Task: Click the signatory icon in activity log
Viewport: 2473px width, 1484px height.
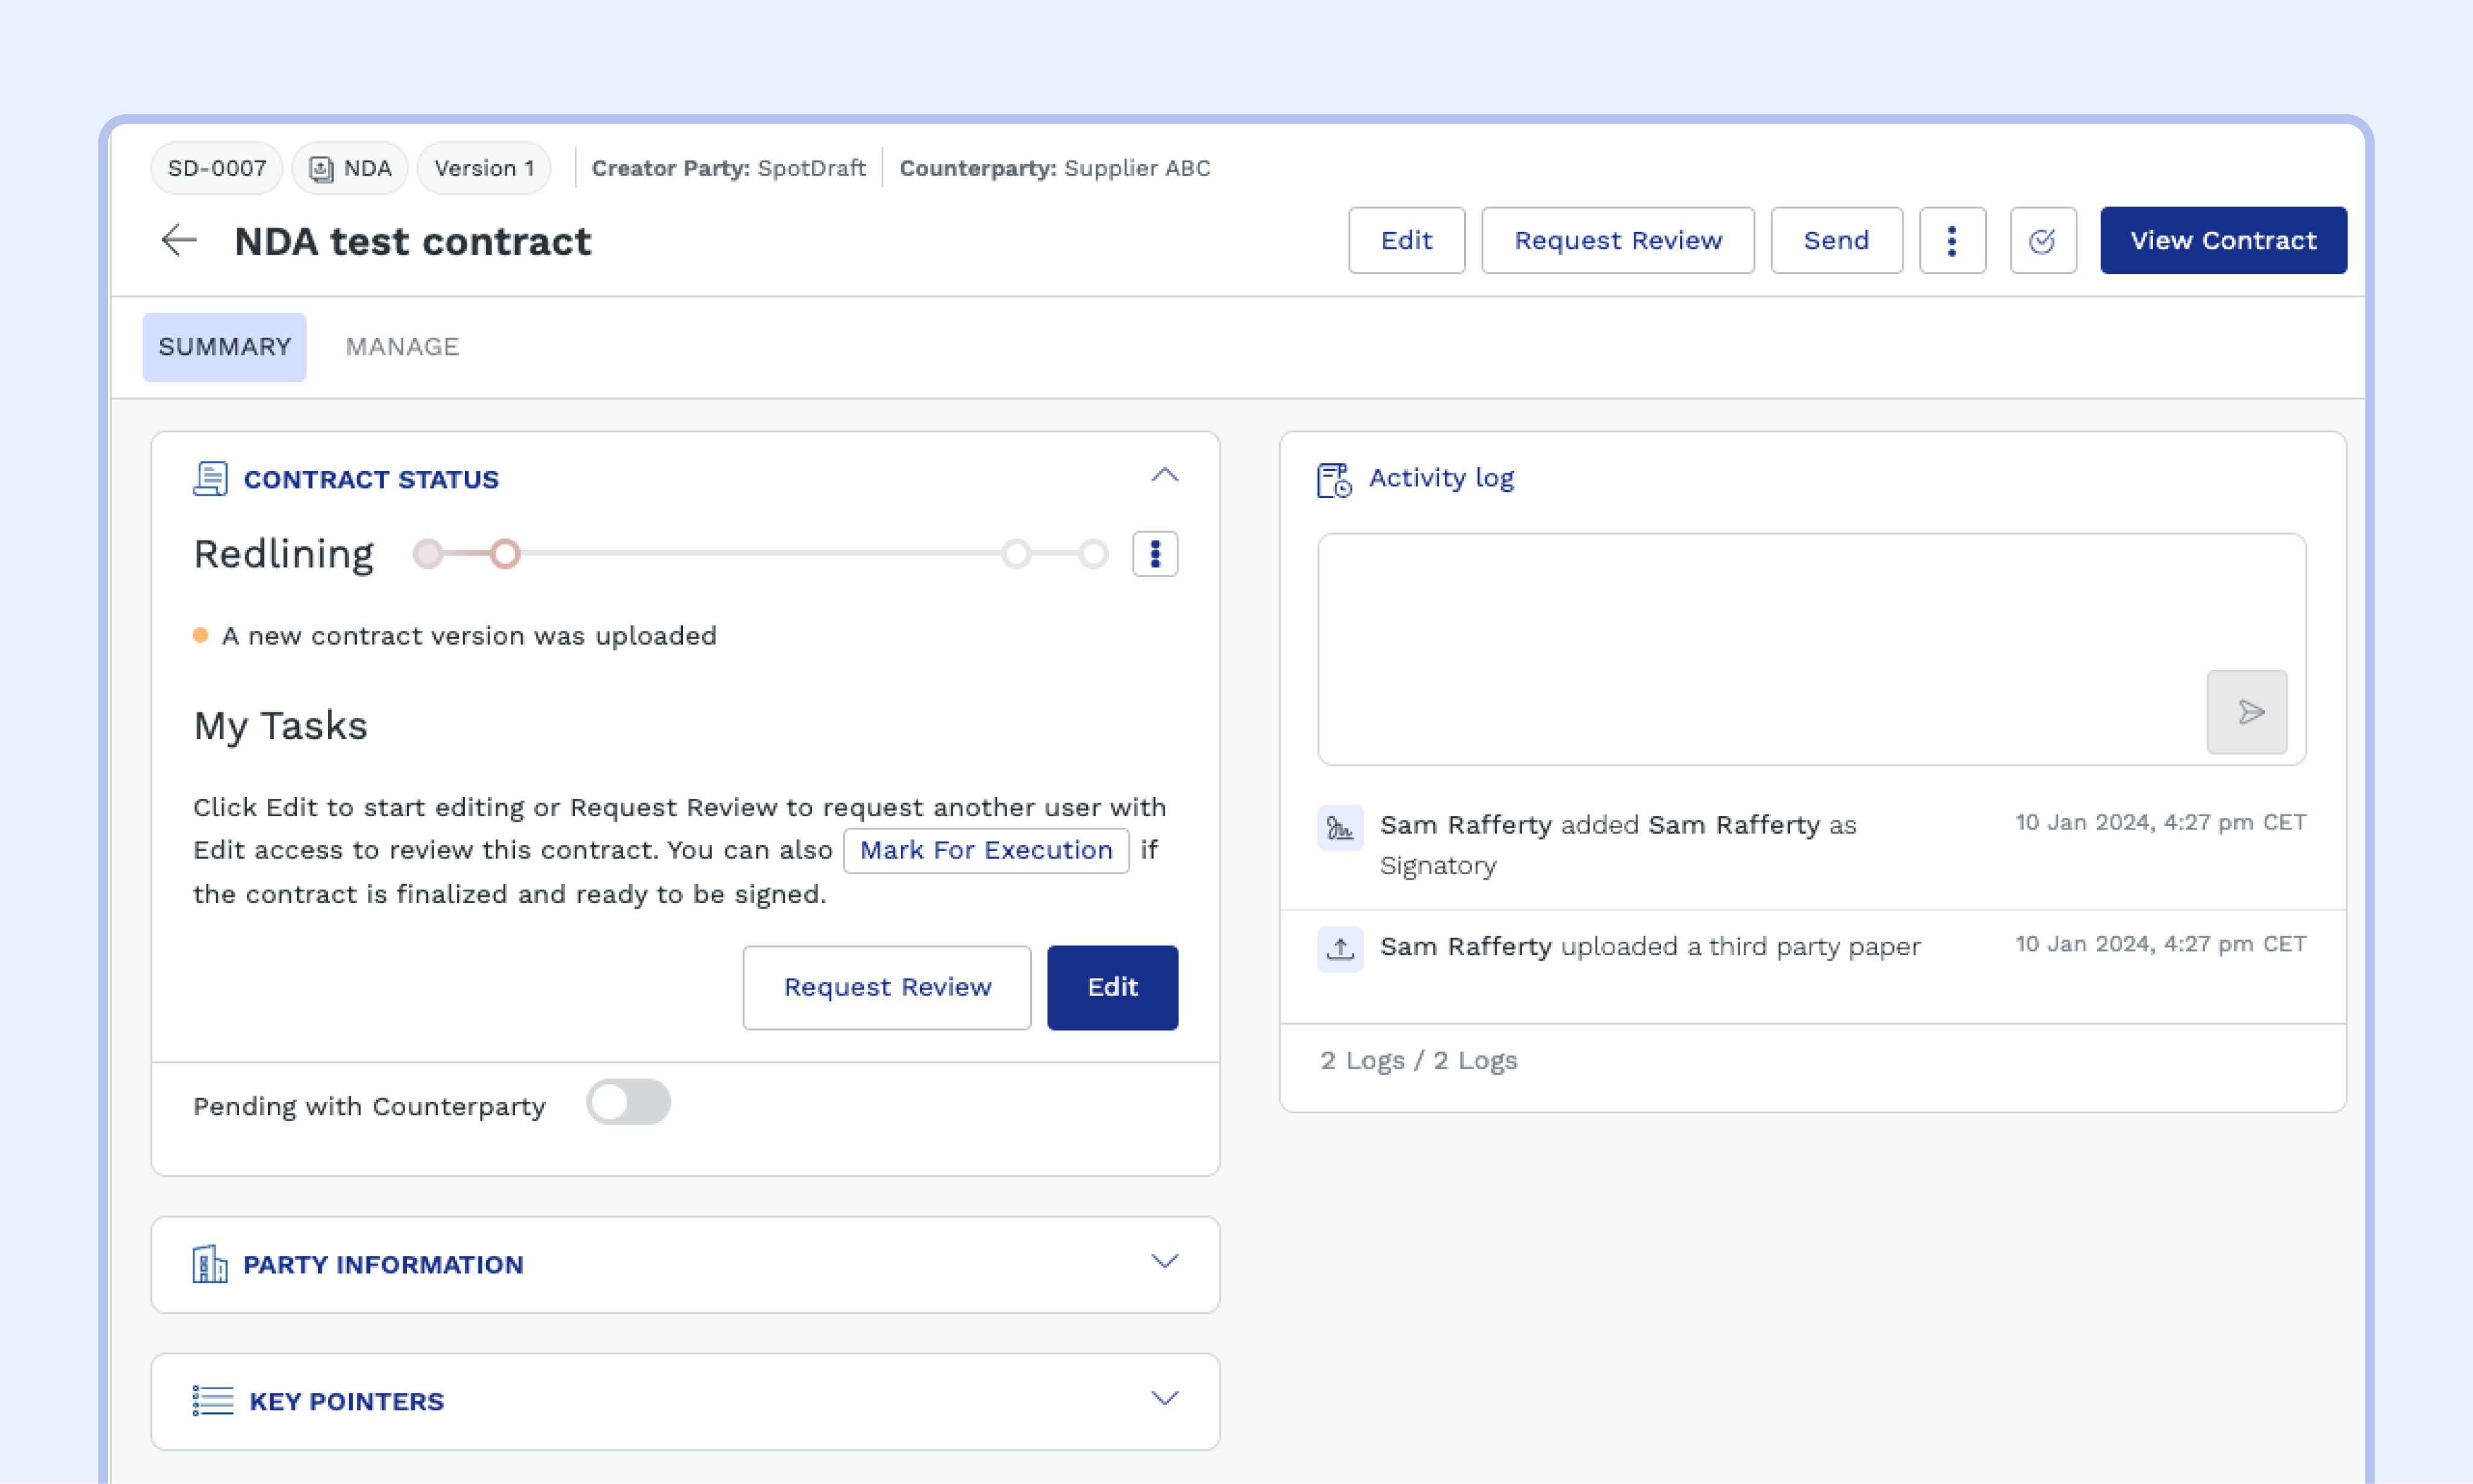Action: click(x=1340, y=828)
